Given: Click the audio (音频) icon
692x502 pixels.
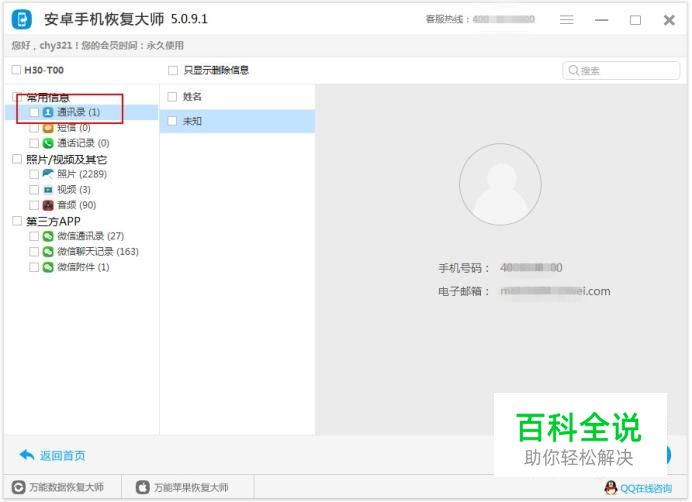Looking at the screenshot, I should click(48, 205).
